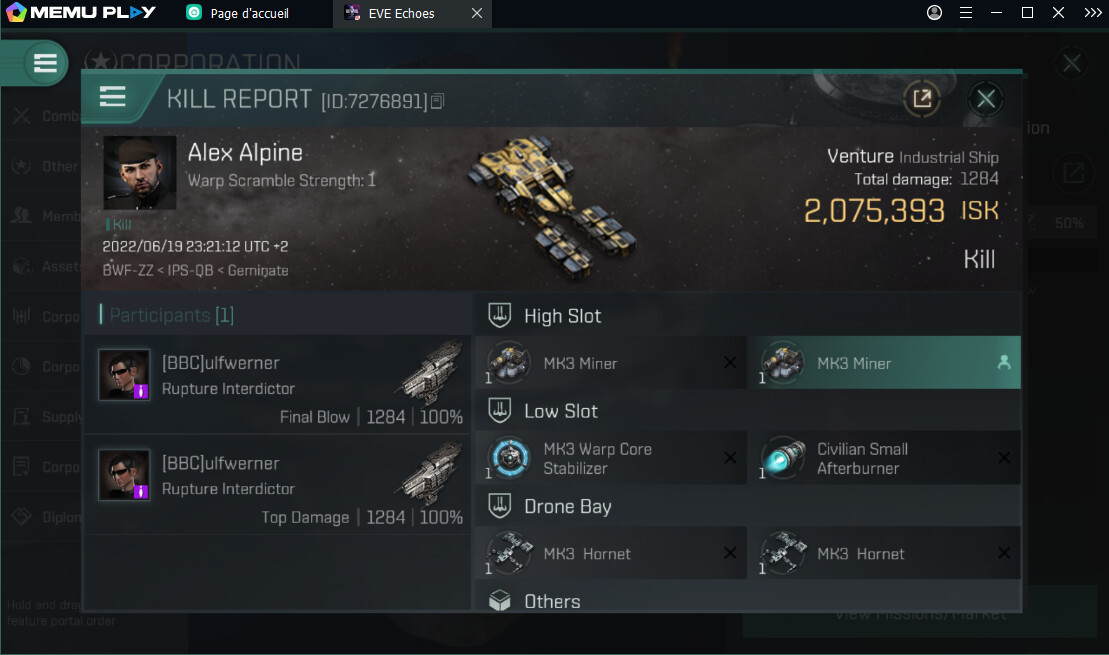
Task: Click the second MK3 Hornet drone
Action: coord(884,554)
